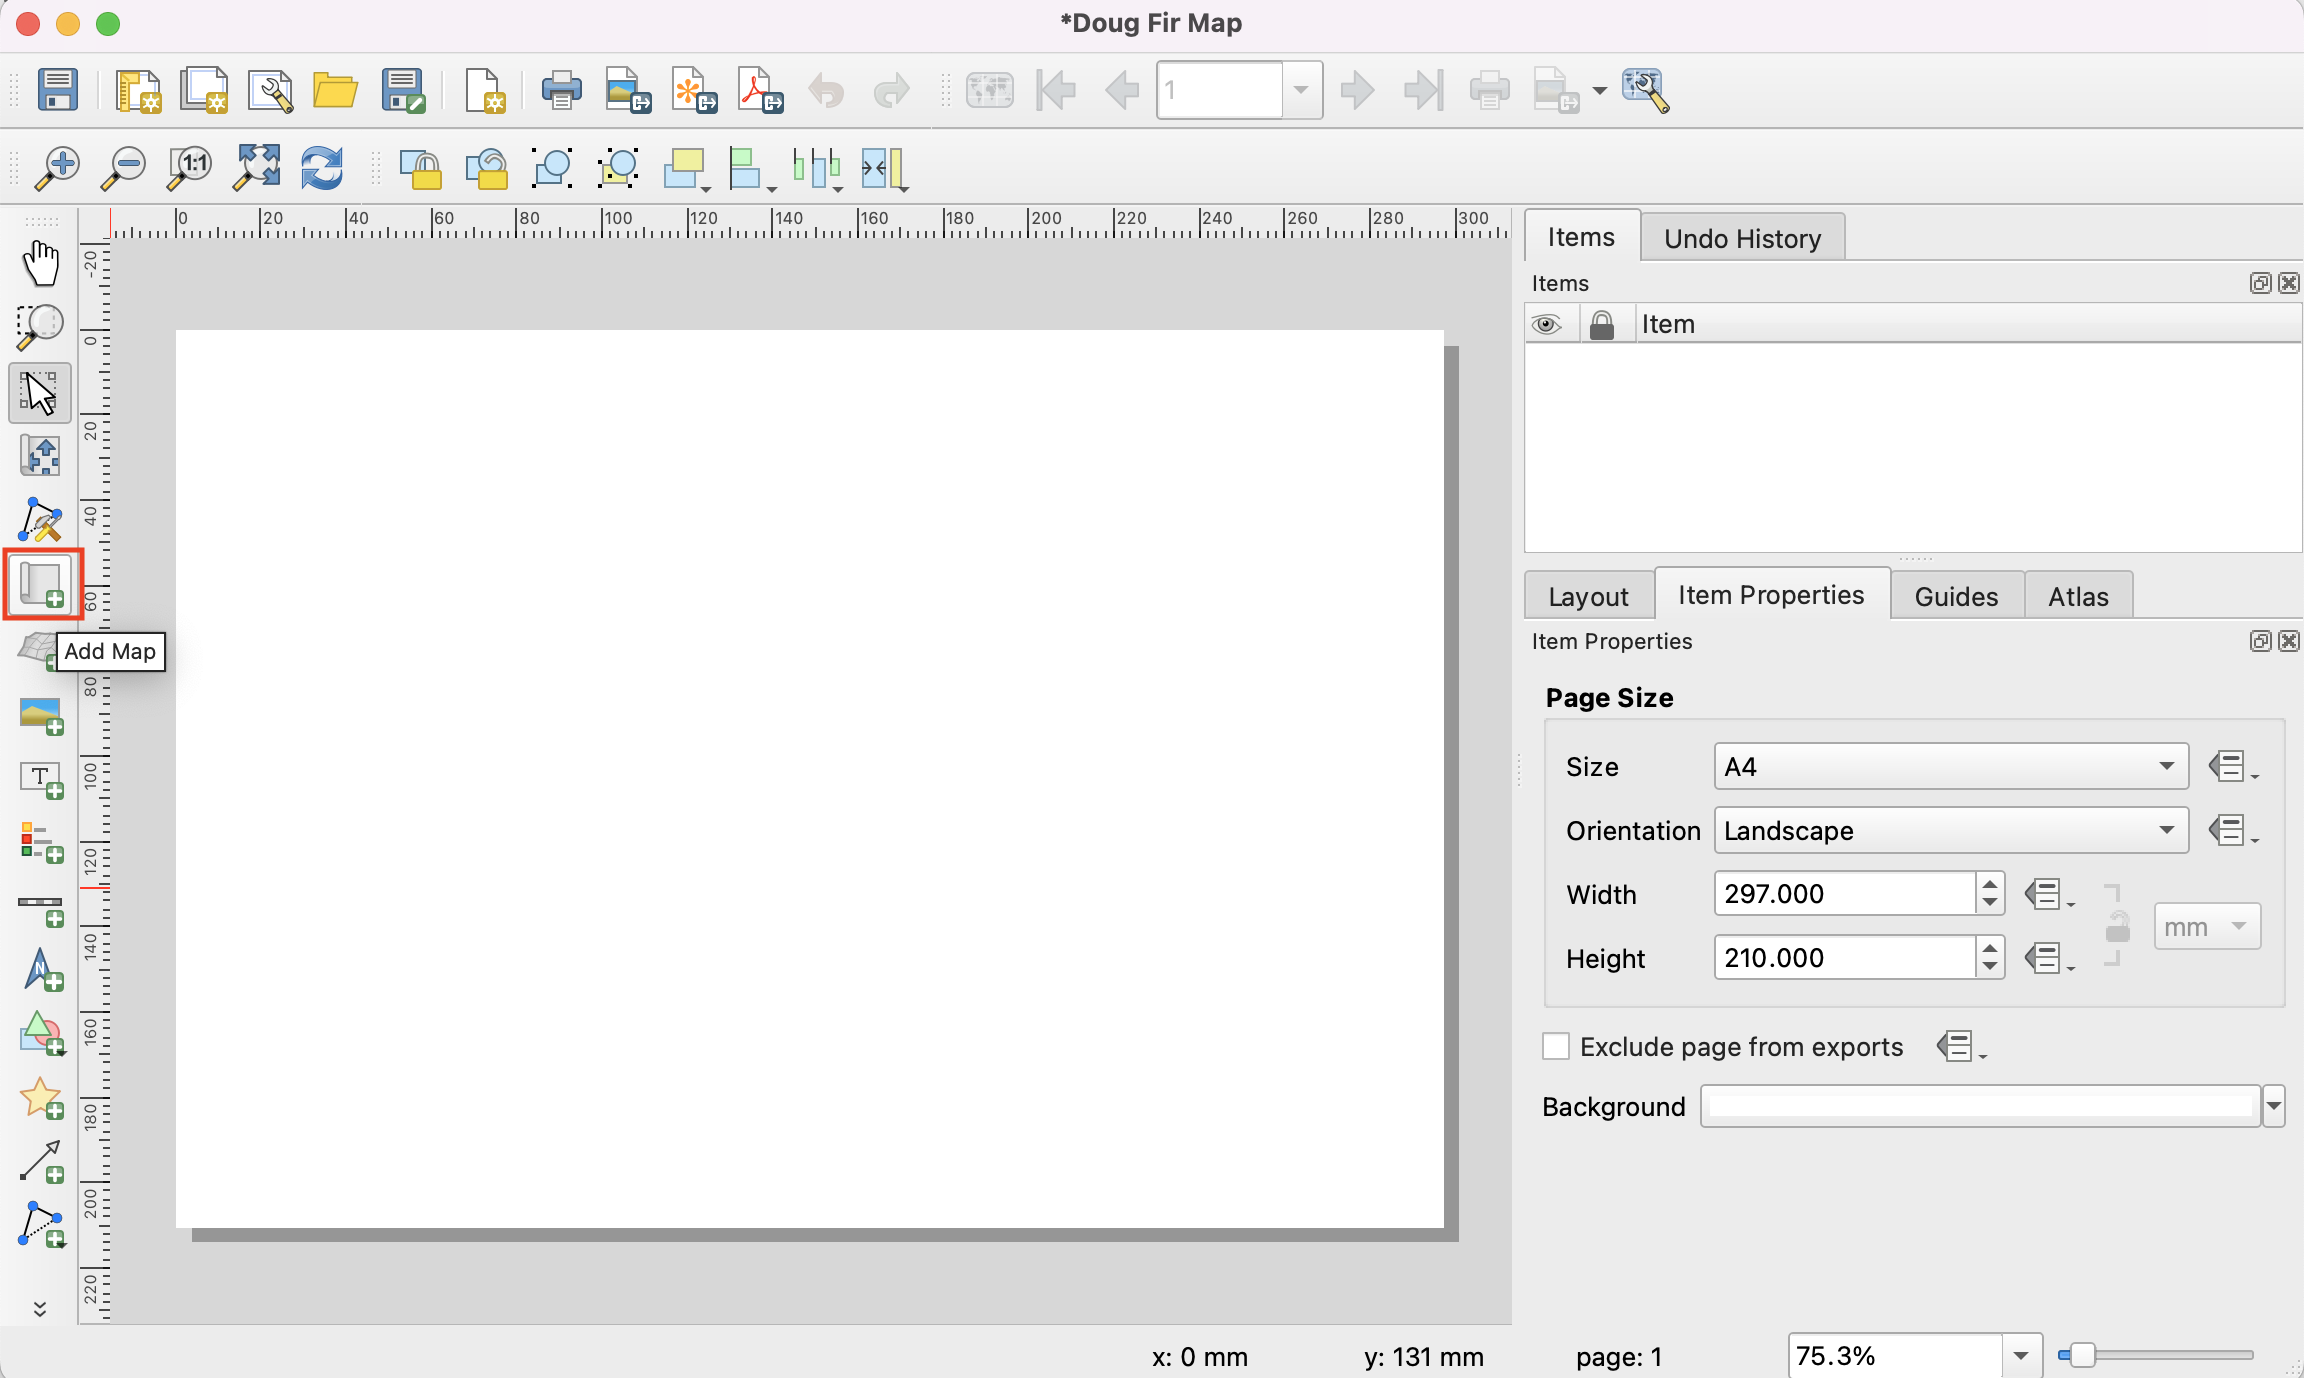Select the Pan Layout hand tool
The width and height of the screenshot is (2304, 1378).
click(41, 263)
